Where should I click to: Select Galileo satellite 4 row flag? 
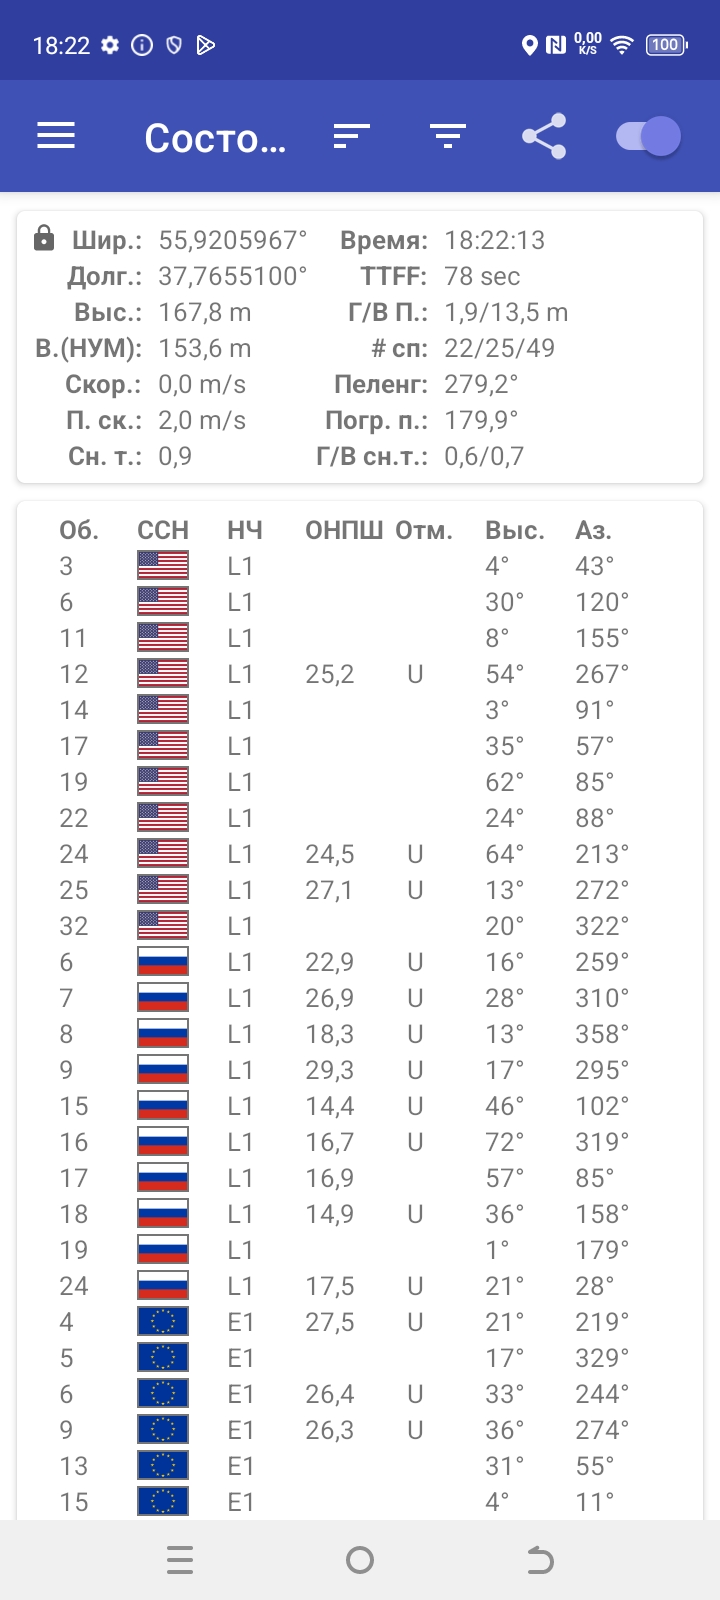[x=162, y=1322]
